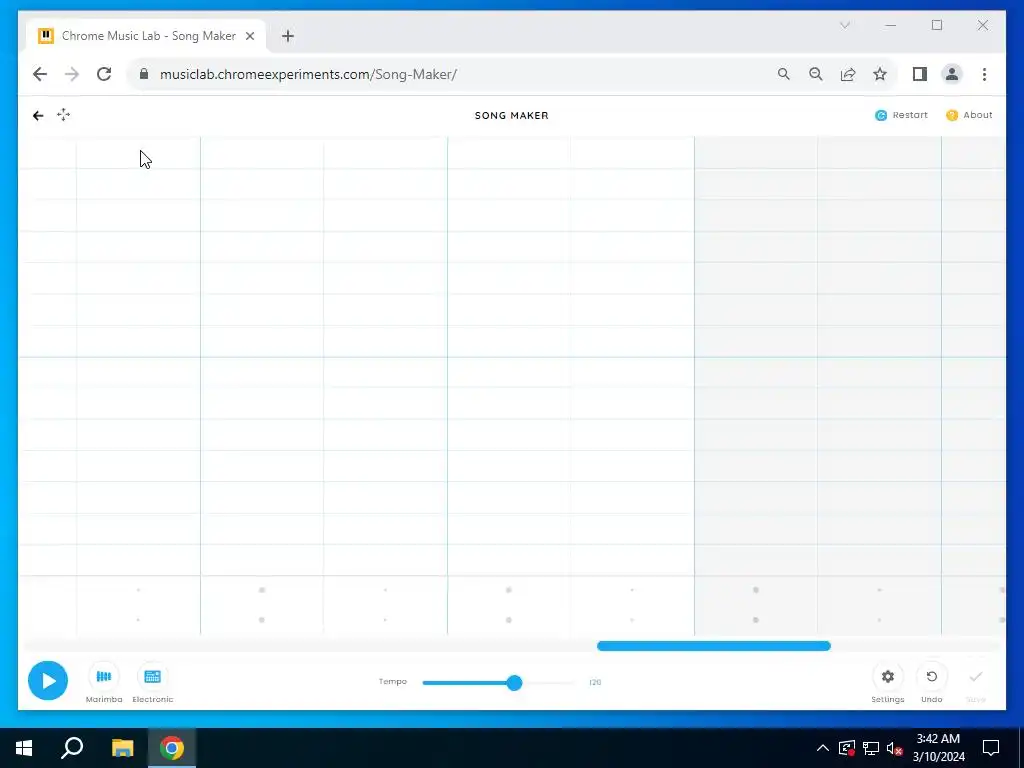Viewport: 1024px width, 768px height.
Task: Go back using Song Maker's left arrow
Action: coord(38,116)
